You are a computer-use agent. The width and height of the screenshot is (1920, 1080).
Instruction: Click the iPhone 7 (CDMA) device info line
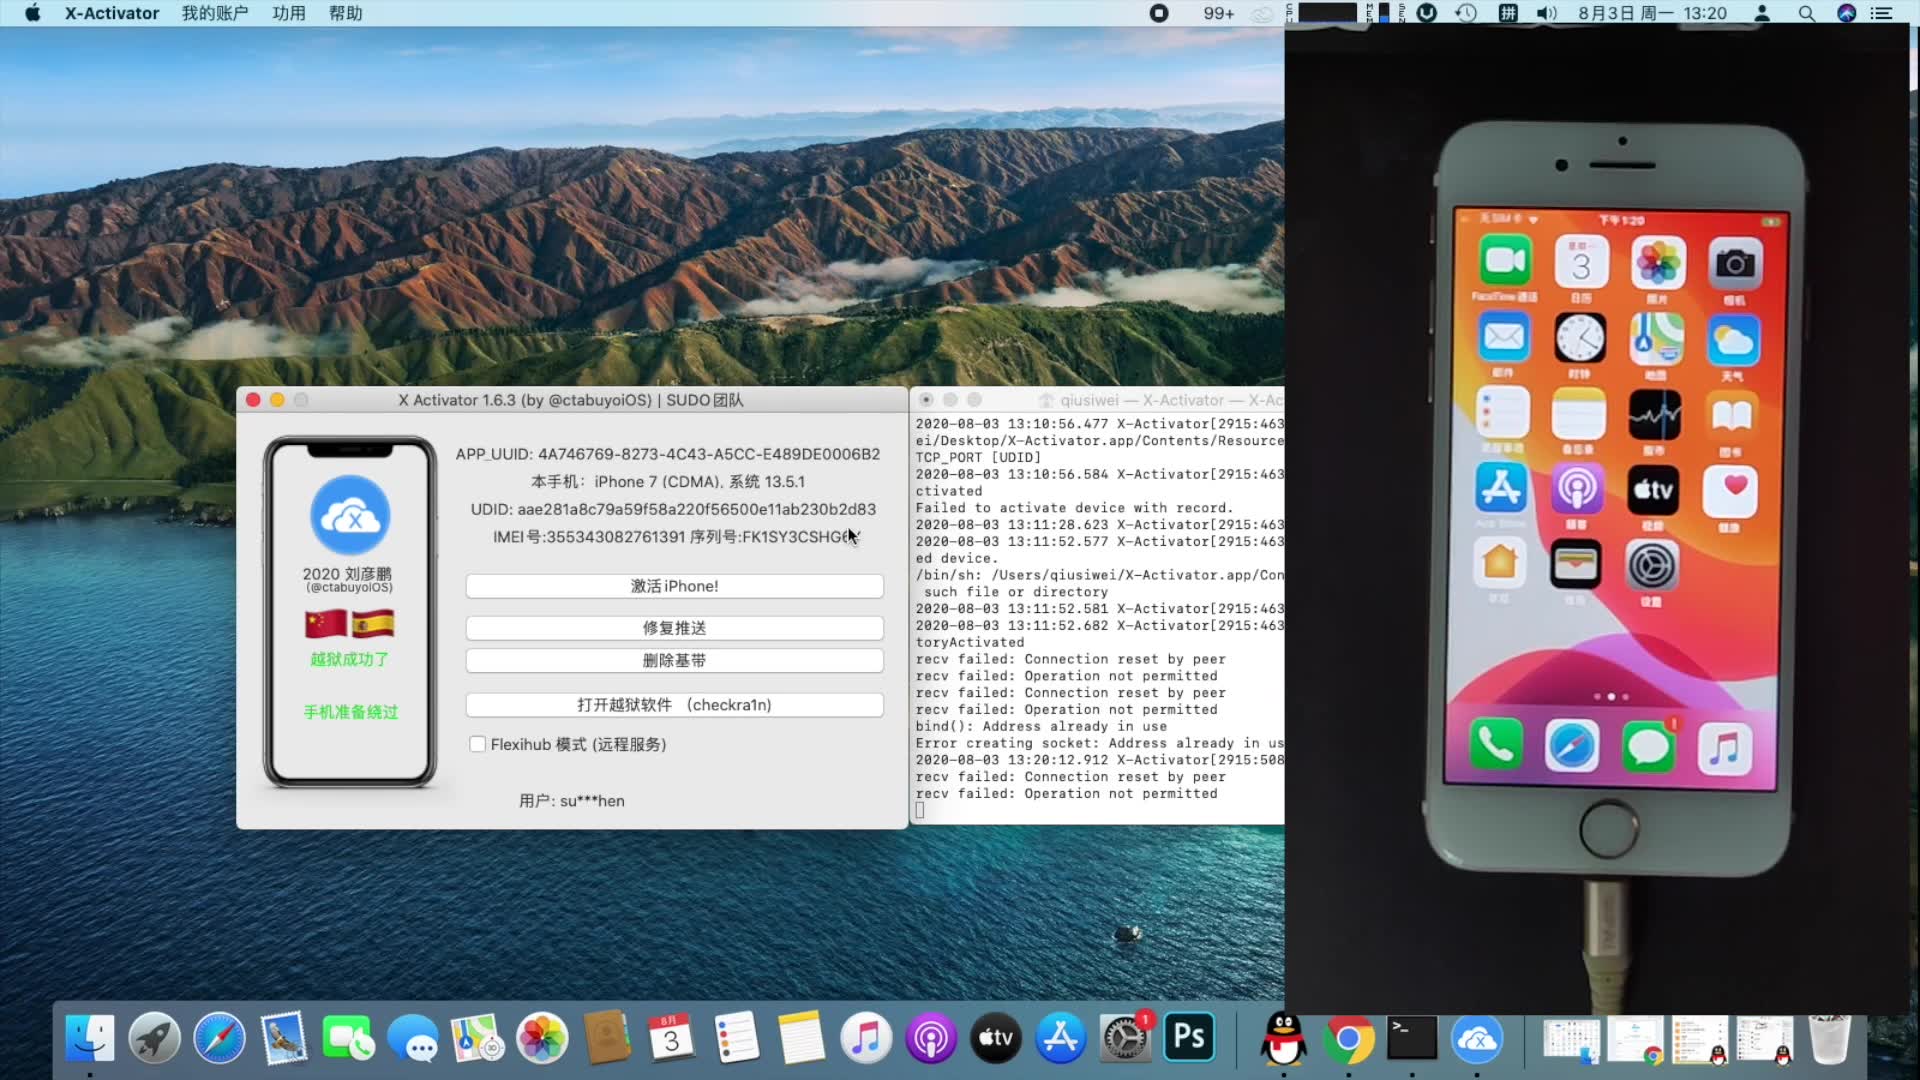tap(668, 482)
